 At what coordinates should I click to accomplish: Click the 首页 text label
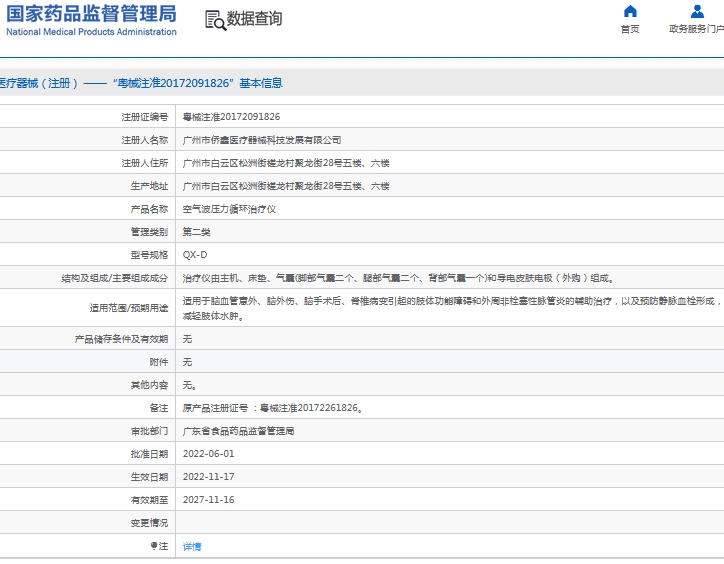click(x=630, y=29)
